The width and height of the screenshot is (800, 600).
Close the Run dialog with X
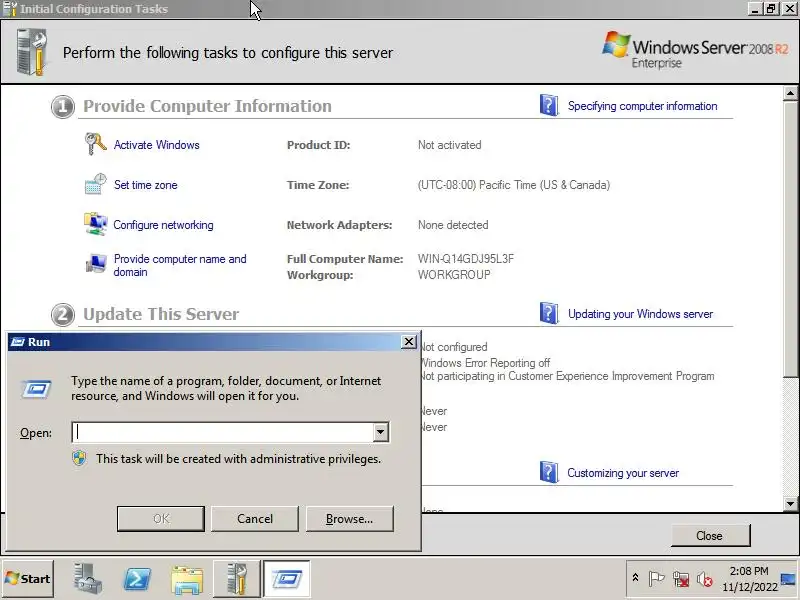[409, 341]
